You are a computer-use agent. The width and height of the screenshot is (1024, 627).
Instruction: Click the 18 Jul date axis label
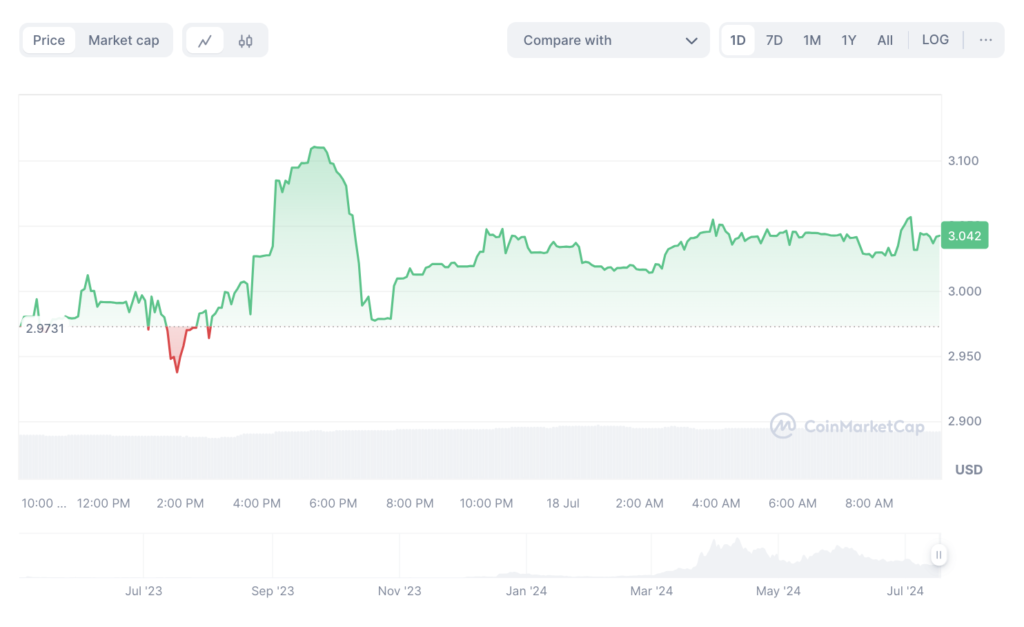563,503
